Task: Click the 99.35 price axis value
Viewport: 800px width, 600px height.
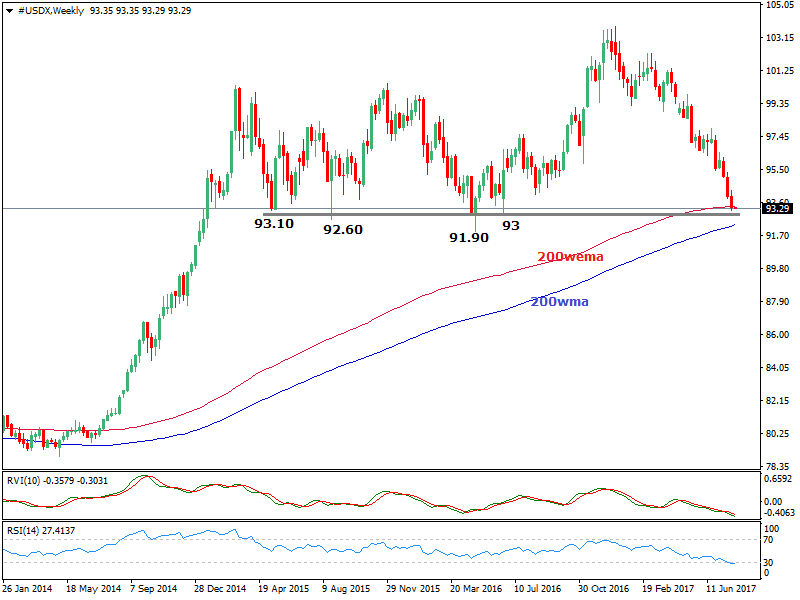Action: 777,104
